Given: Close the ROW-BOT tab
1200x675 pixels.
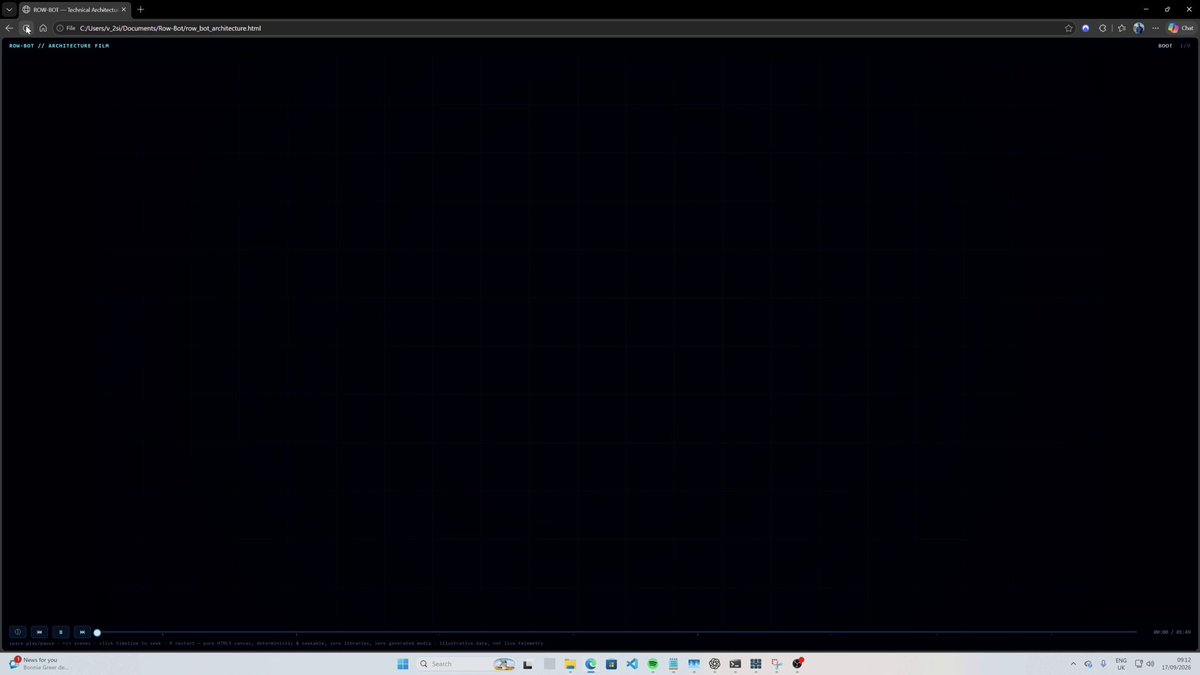Looking at the screenshot, I should pos(124,9).
